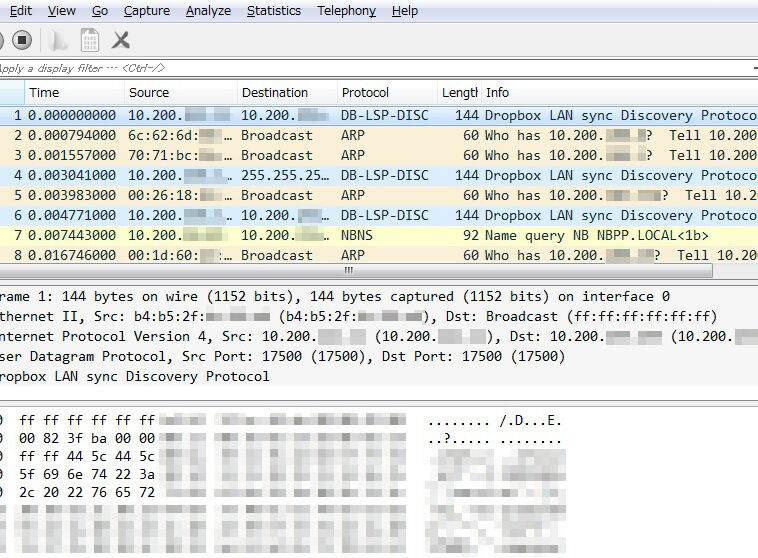
Task: Sort by the Time column header
Action: [74, 92]
